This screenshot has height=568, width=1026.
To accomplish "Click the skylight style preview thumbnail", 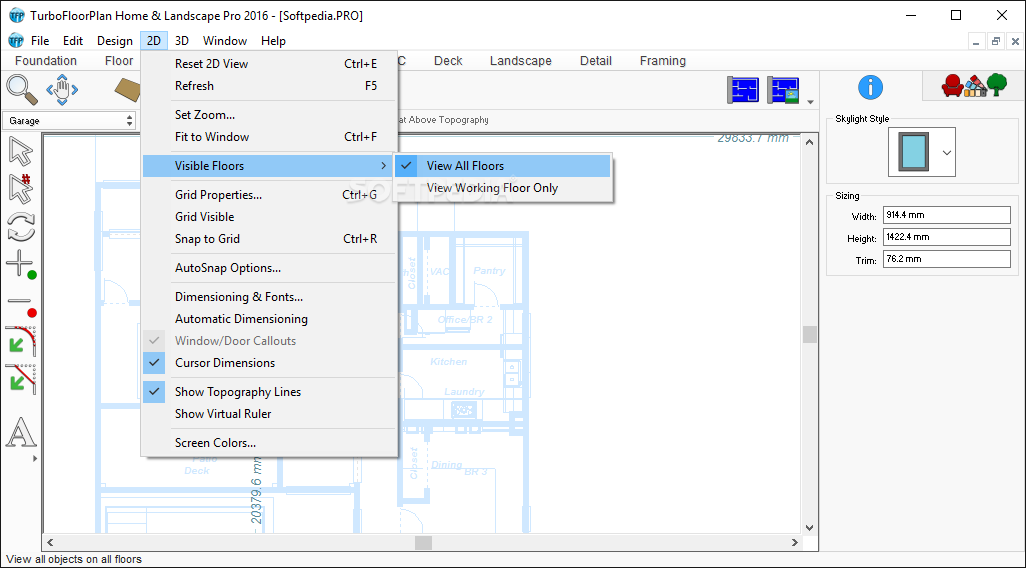I will 913,152.
